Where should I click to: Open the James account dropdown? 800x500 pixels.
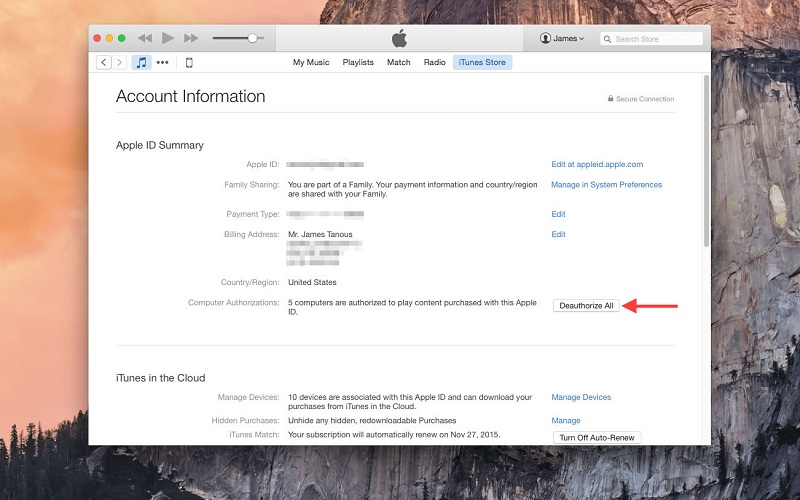562,38
